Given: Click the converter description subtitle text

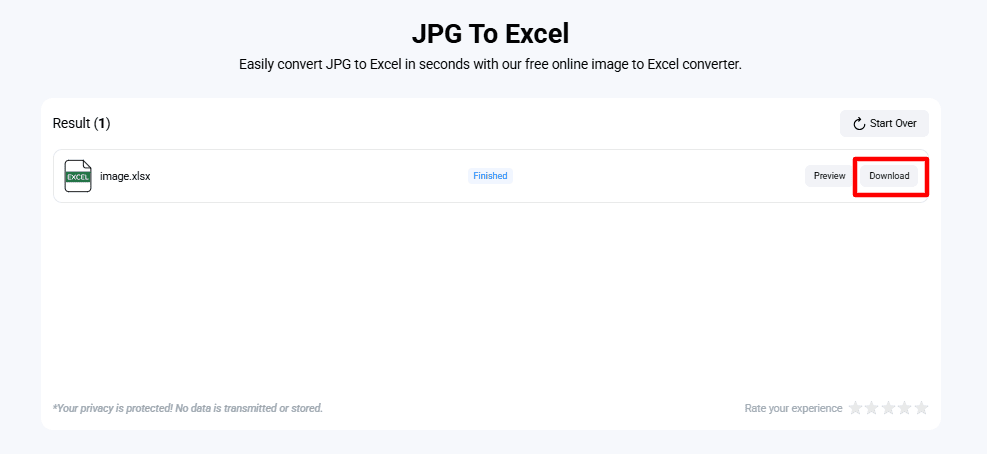Looking at the screenshot, I should [490, 64].
